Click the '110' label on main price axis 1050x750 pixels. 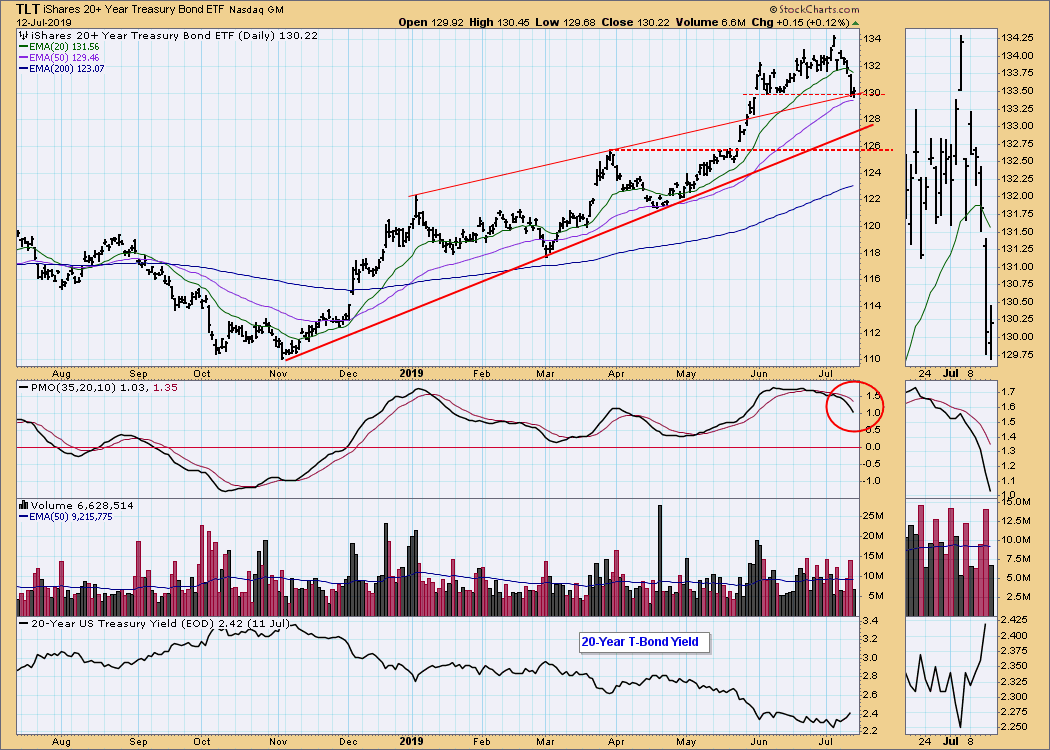[x=872, y=359]
